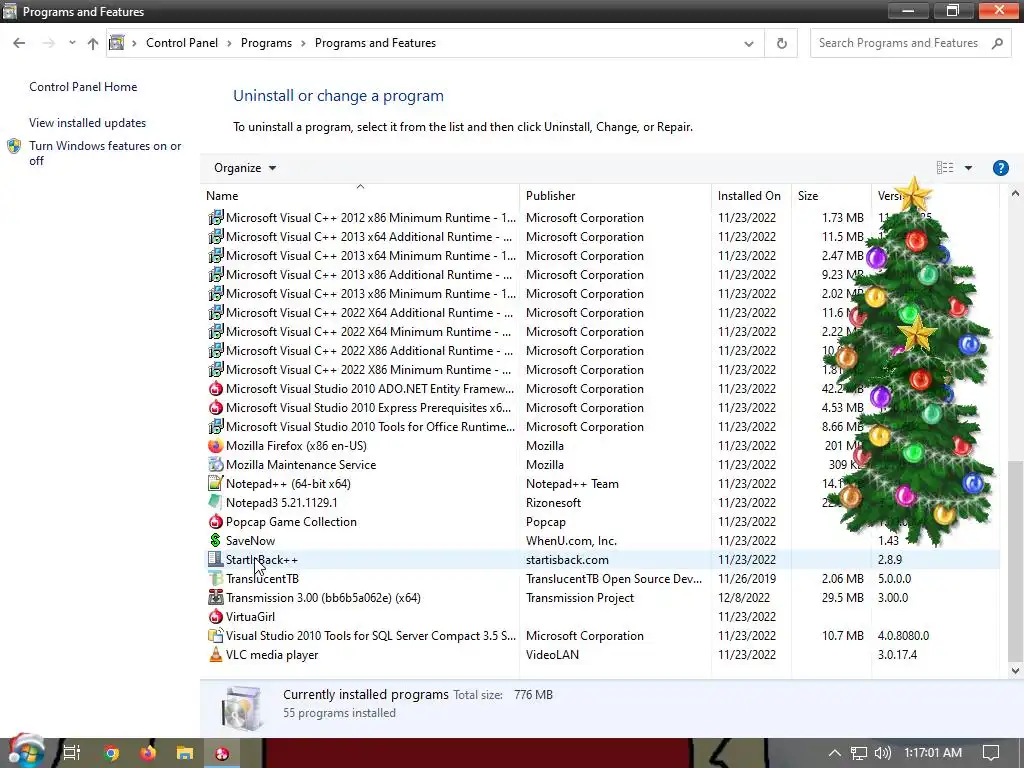Image resolution: width=1024 pixels, height=768 pixels.
Task: Go back with the back arrow
Action: click(19, 43)
